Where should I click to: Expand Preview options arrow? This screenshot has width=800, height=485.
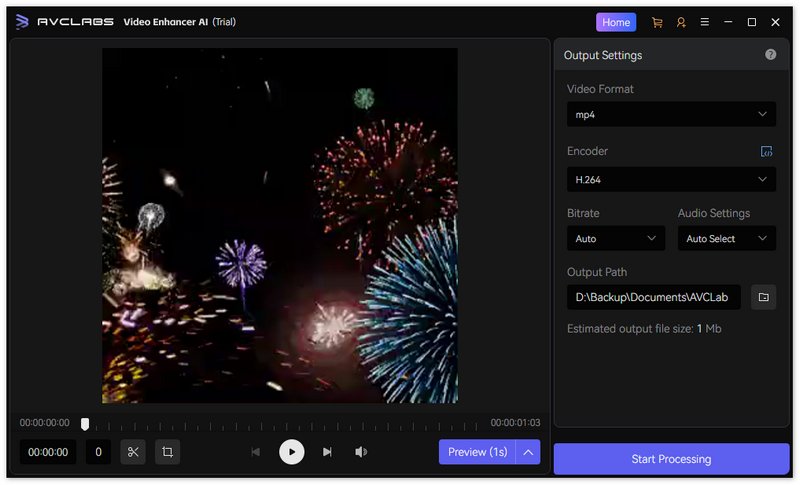tap(529, 452)
